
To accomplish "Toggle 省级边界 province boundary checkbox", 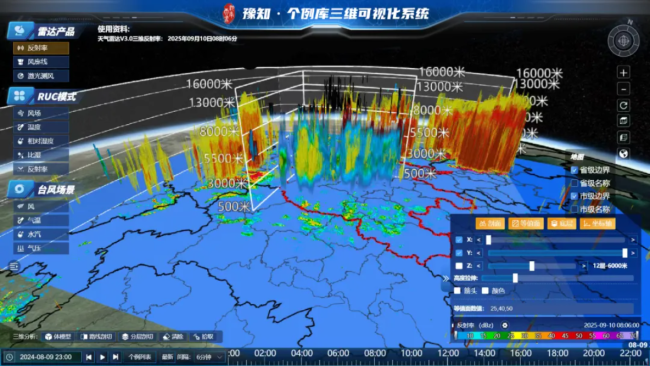I will (574, 170).
